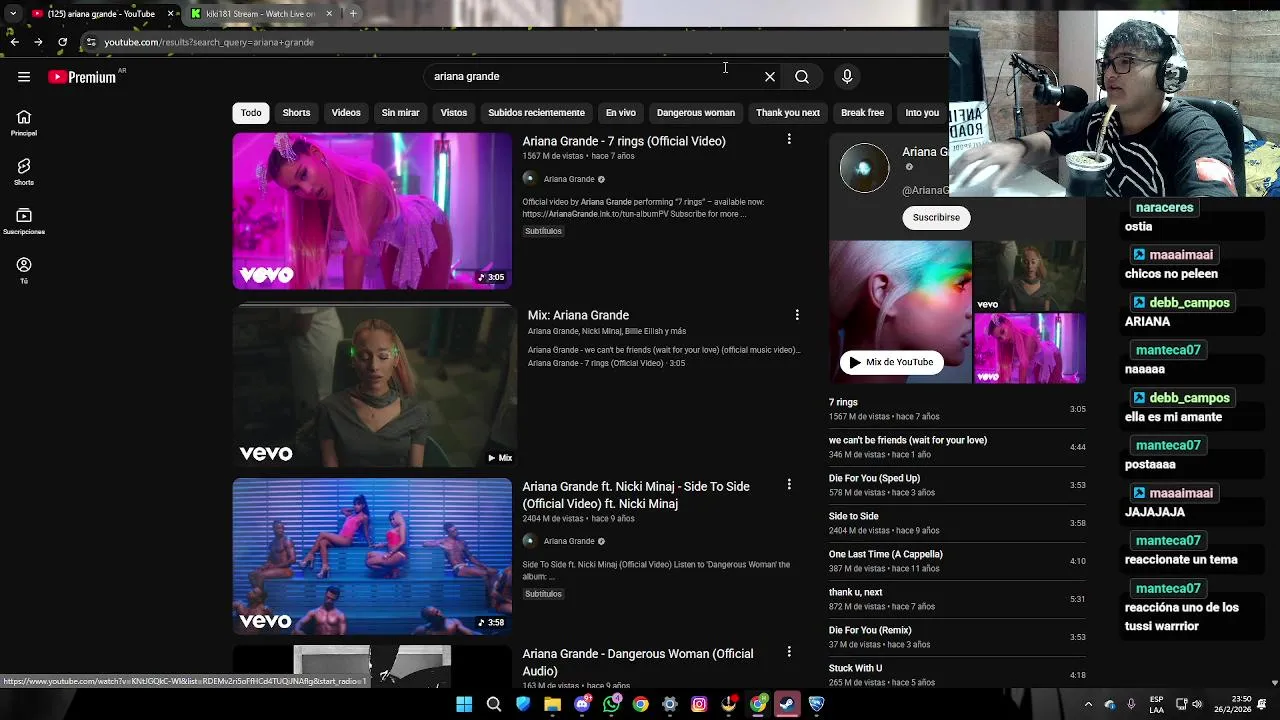The image size is (1280, 720).
Task: Clear the search box with the X
Action: point(770,77)
